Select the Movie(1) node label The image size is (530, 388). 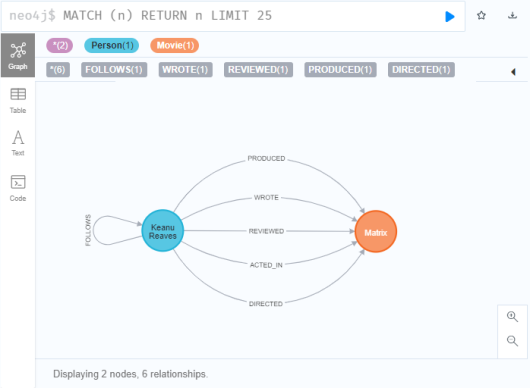[174, 45]
